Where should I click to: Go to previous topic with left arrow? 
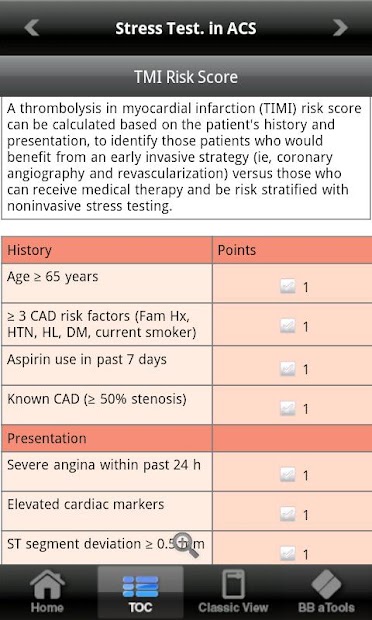tap(32, 28)
